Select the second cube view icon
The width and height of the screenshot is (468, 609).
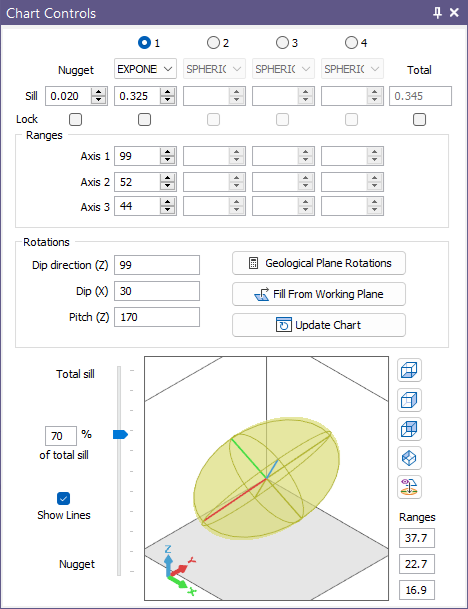[x=409, y=400]
